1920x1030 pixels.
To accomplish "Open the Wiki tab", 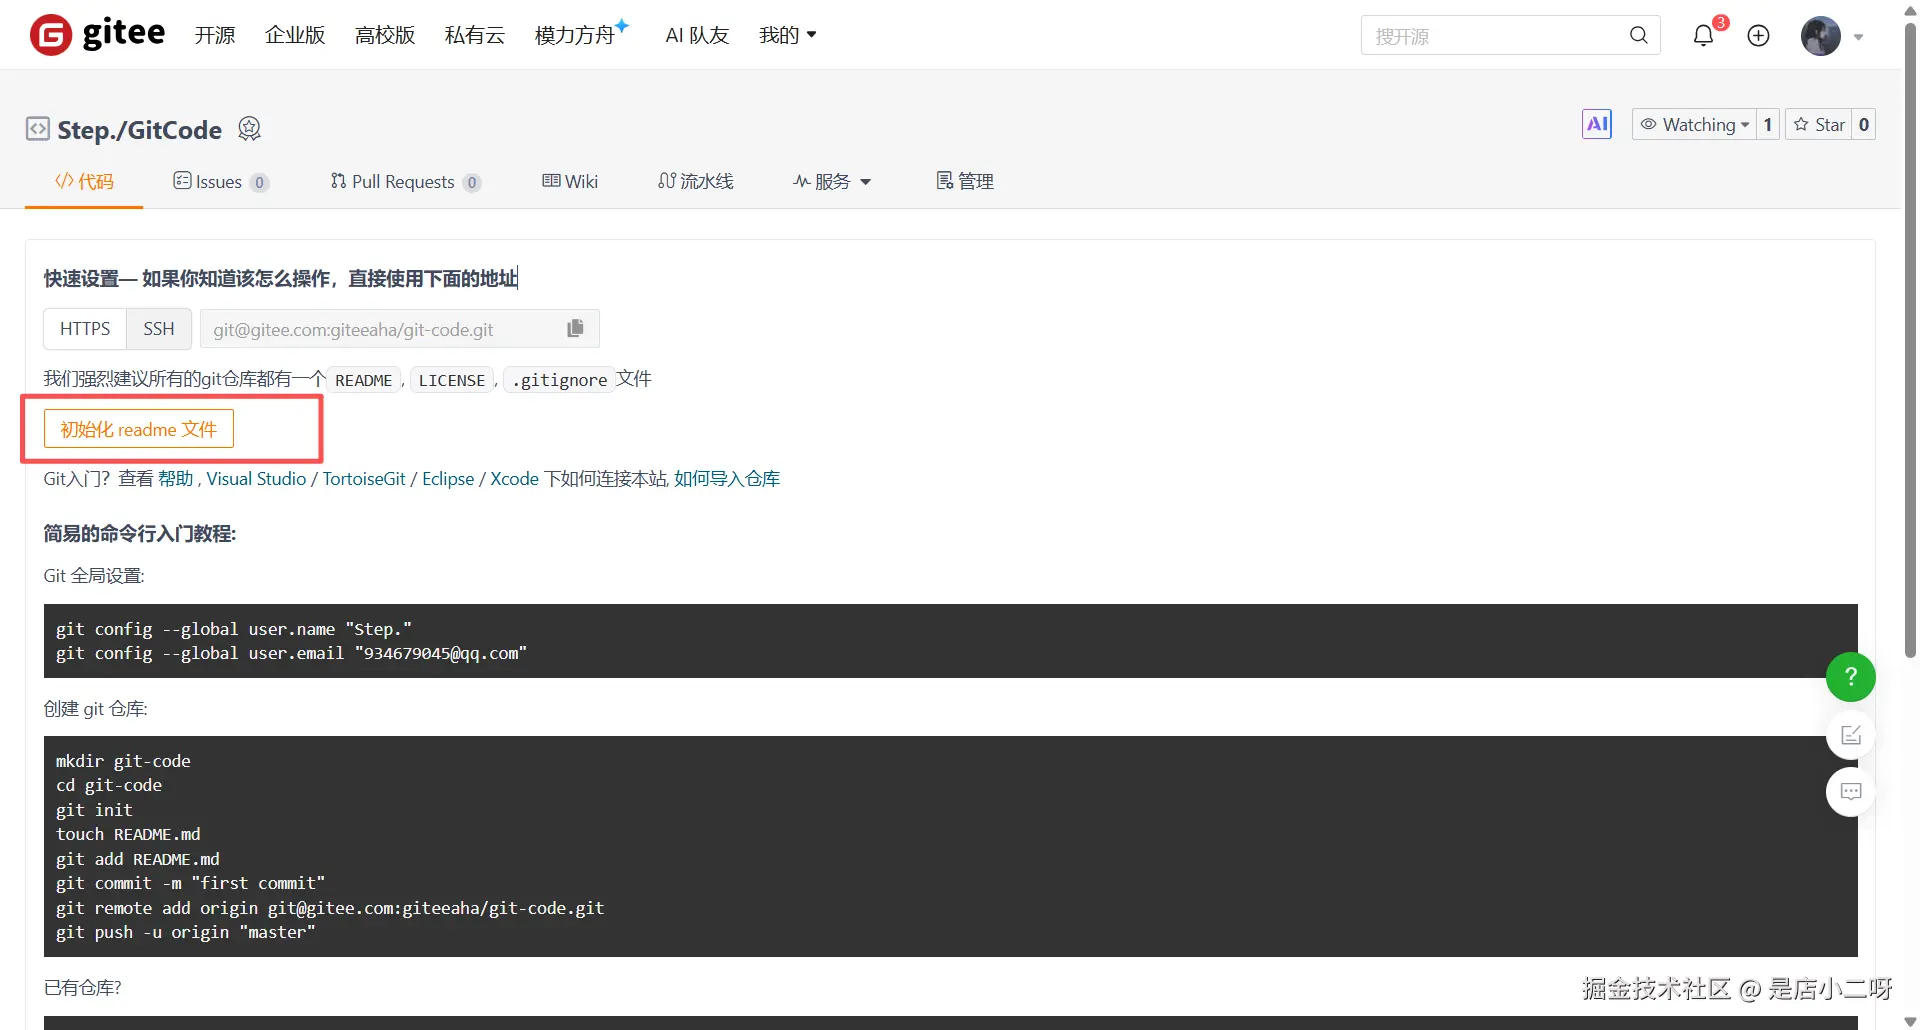I will [x=570, y=181].
